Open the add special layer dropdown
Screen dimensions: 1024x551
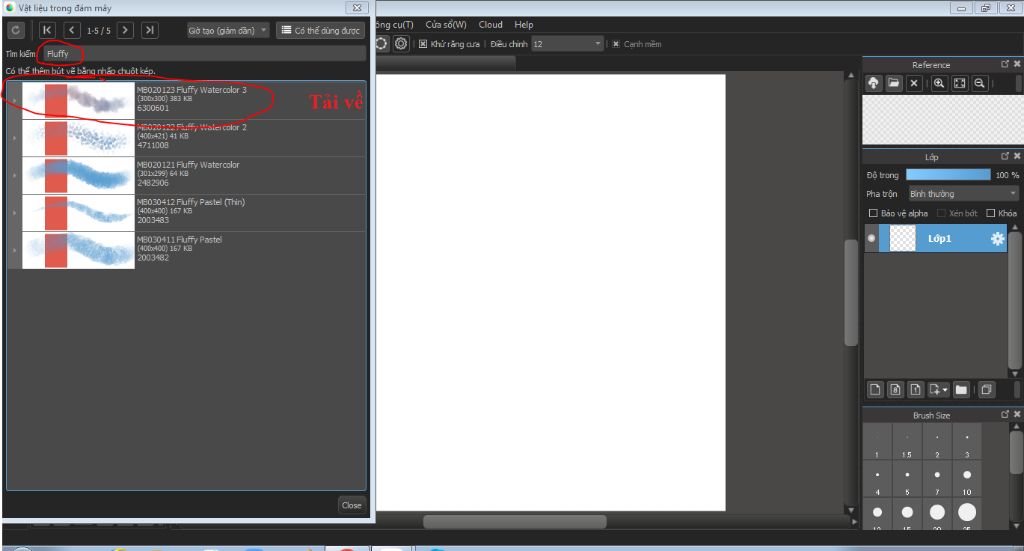click(938, 390)
